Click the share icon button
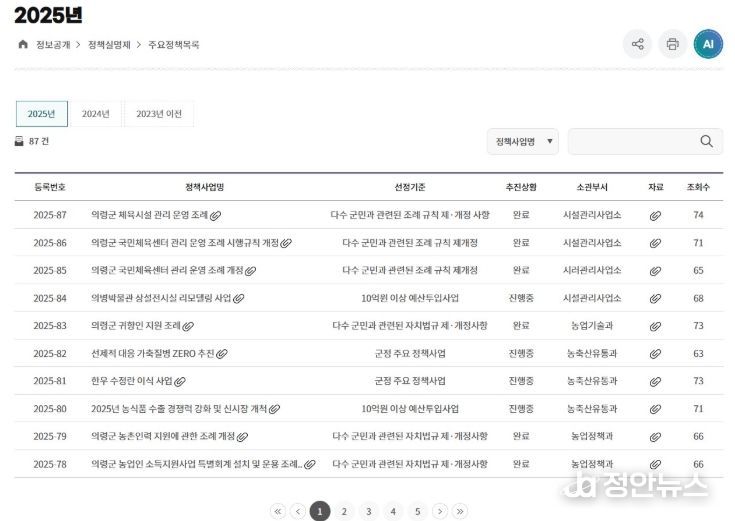Image resolution: width=735 pixels, height=521 pixels. [637, 44]
